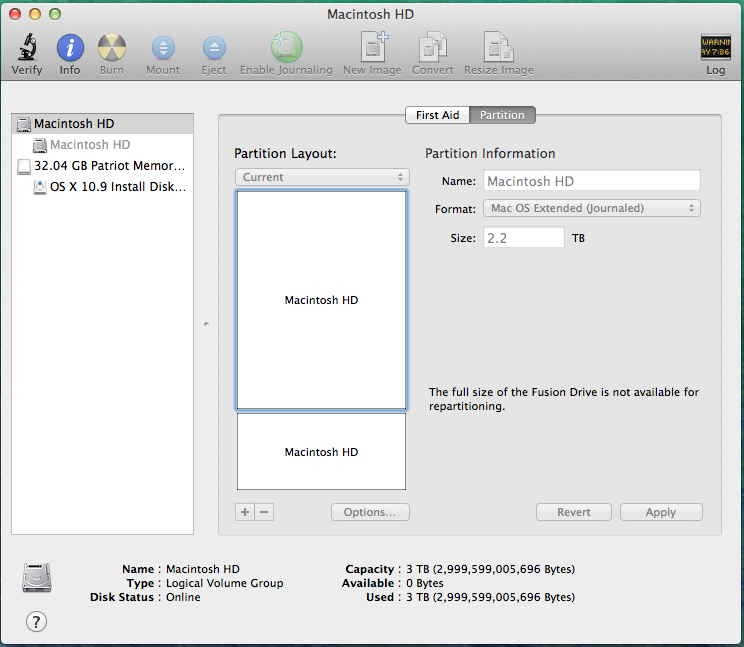Click the sidebar splitter handle dot

206,324
